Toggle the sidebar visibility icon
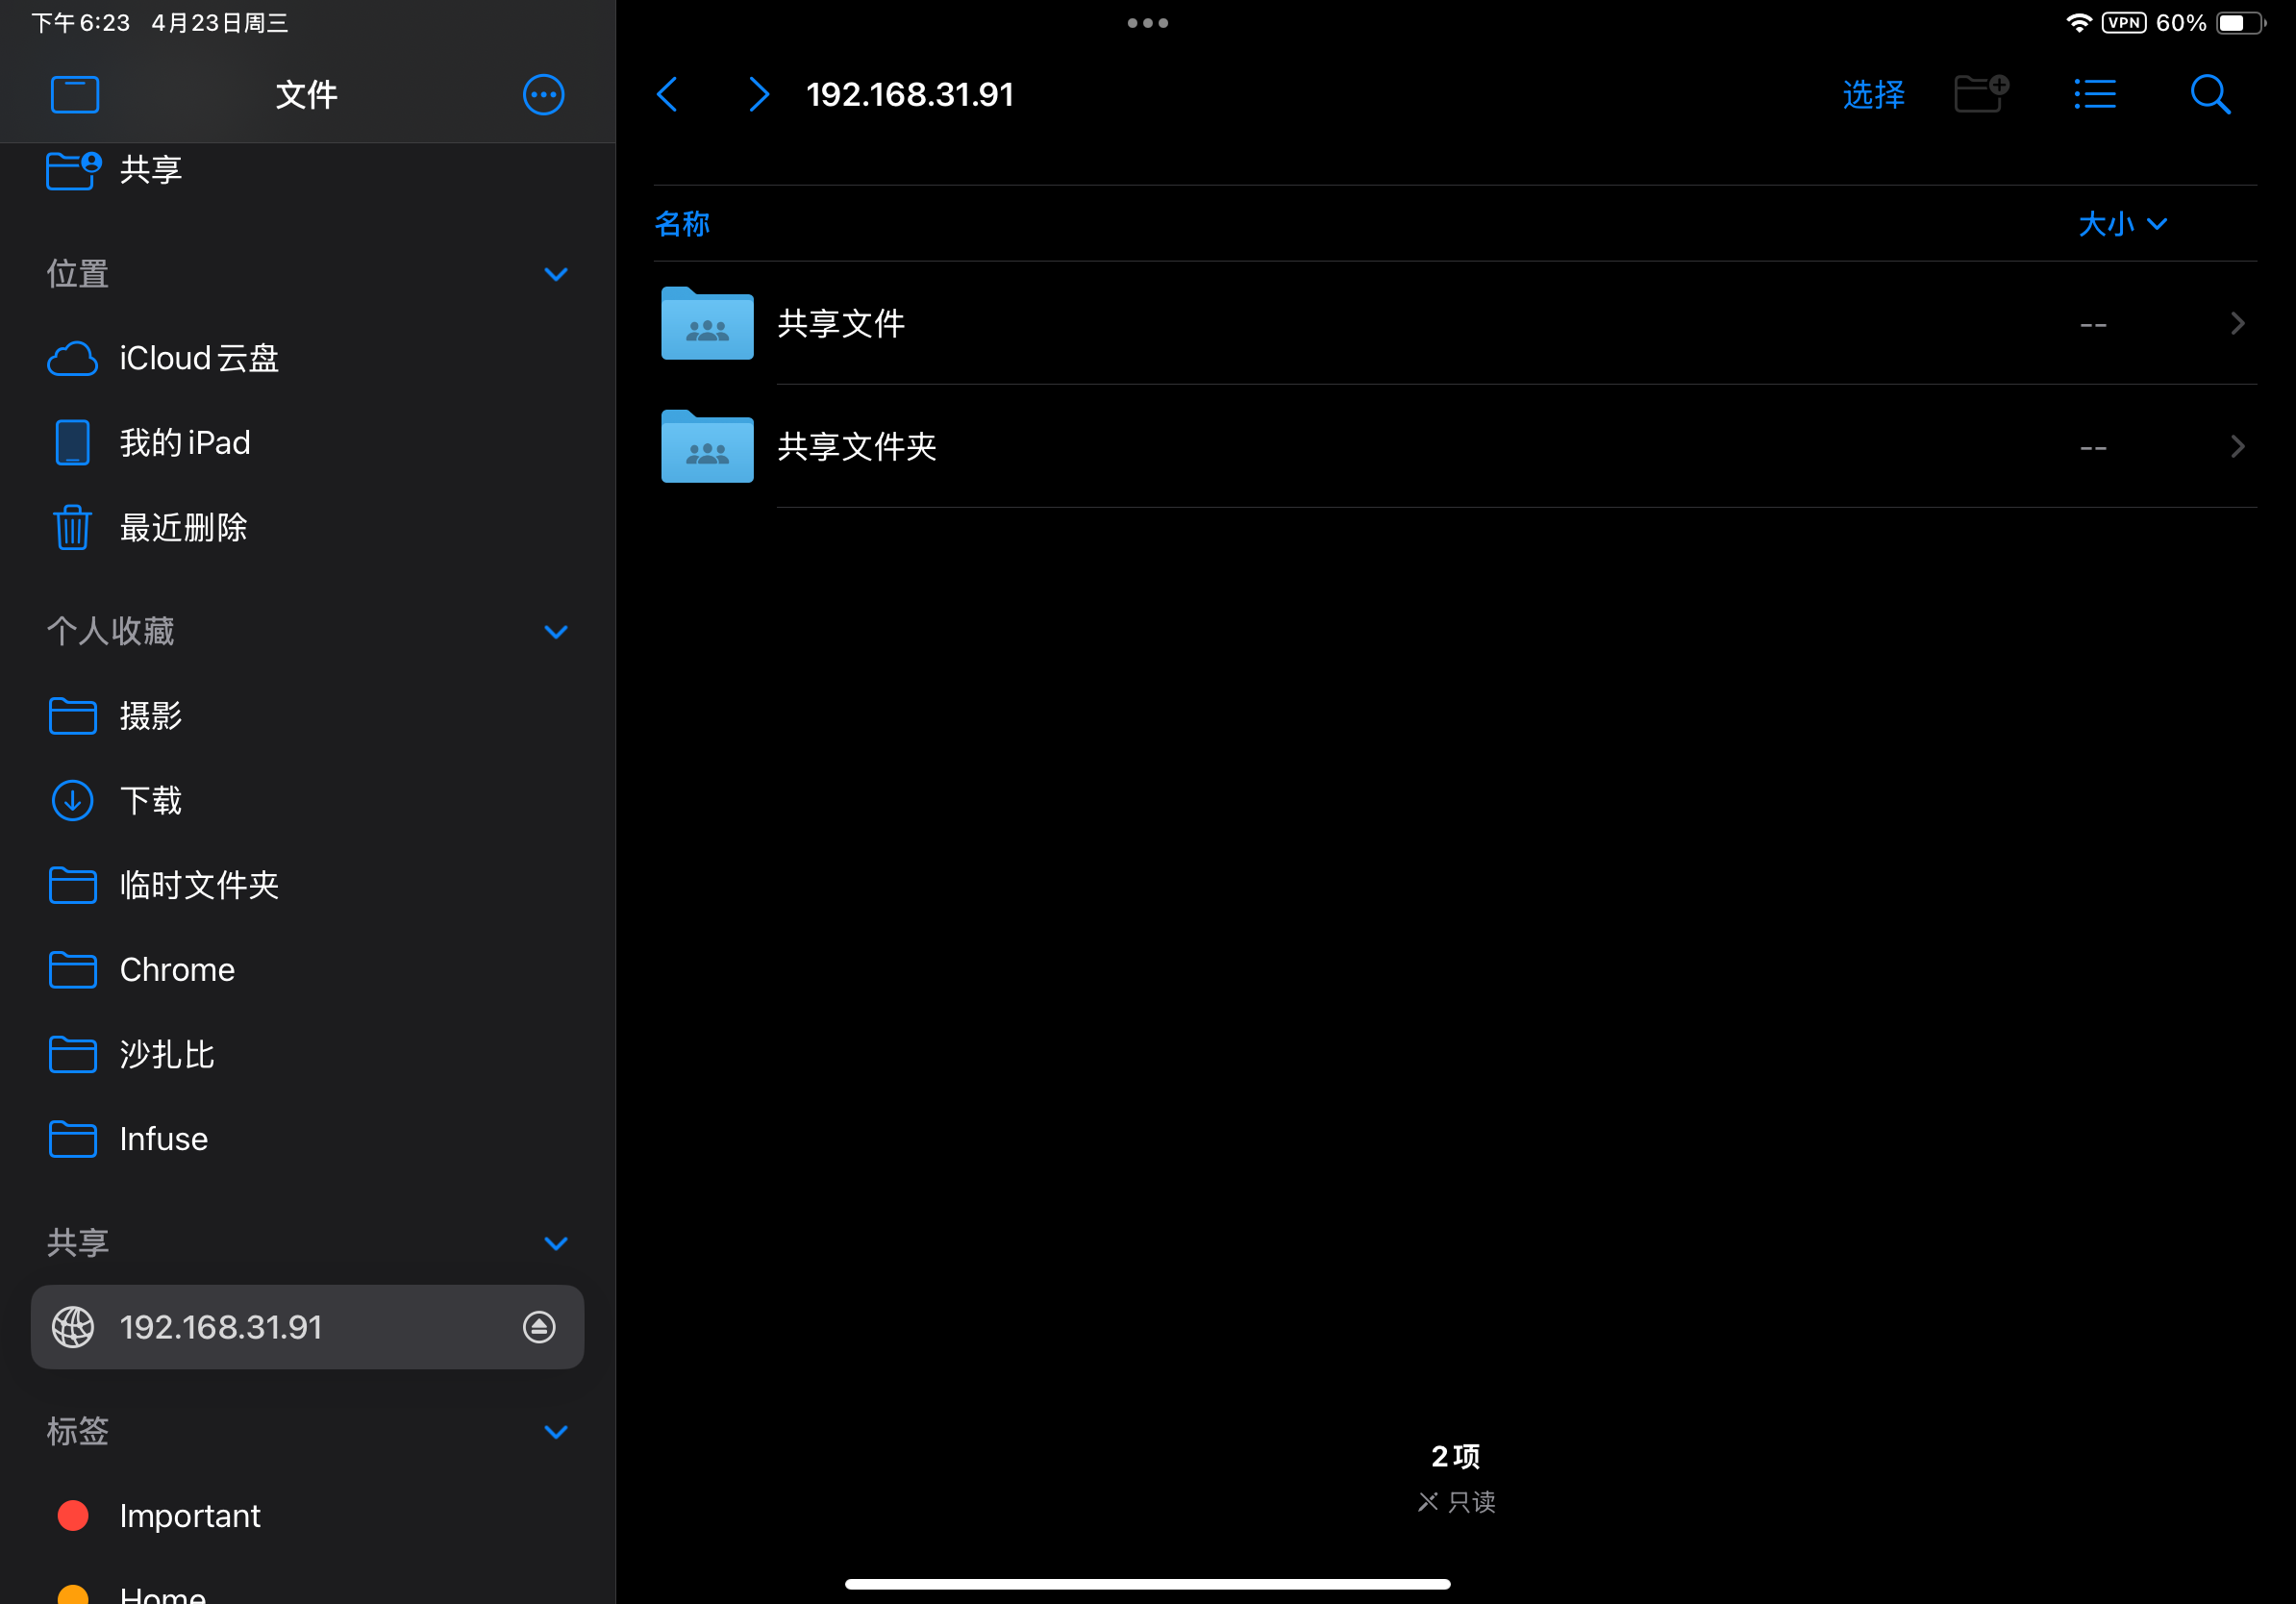This screenshot has height=1604, width=2296. 75,95
